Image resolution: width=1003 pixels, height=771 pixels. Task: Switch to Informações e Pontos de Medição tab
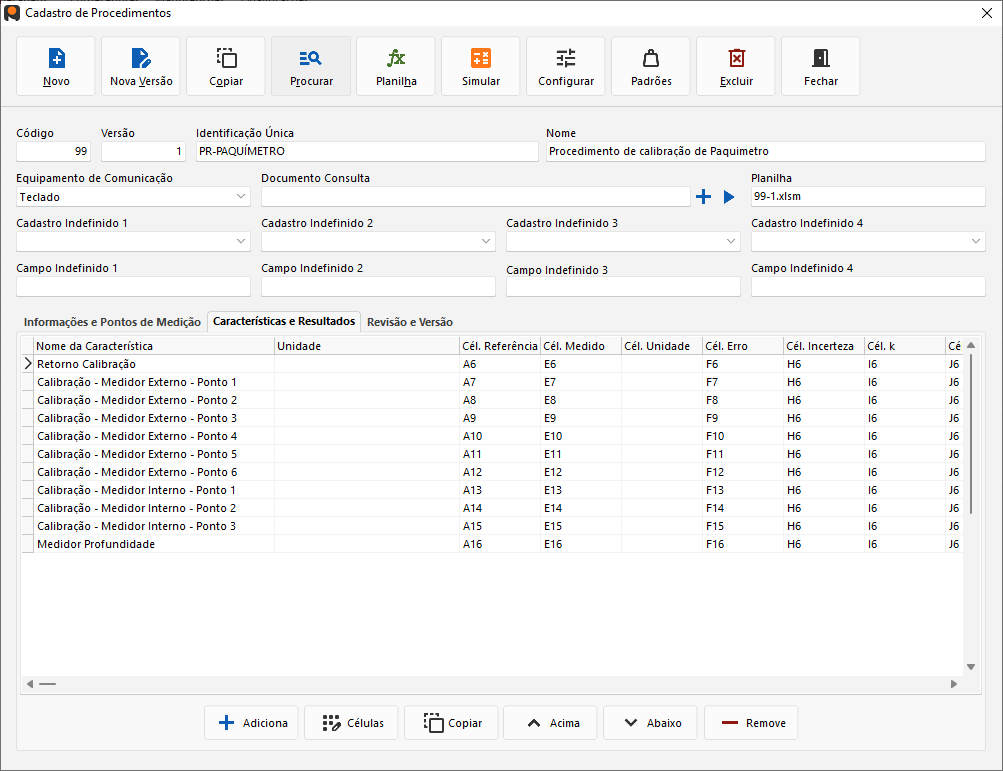tap(112, 322)
